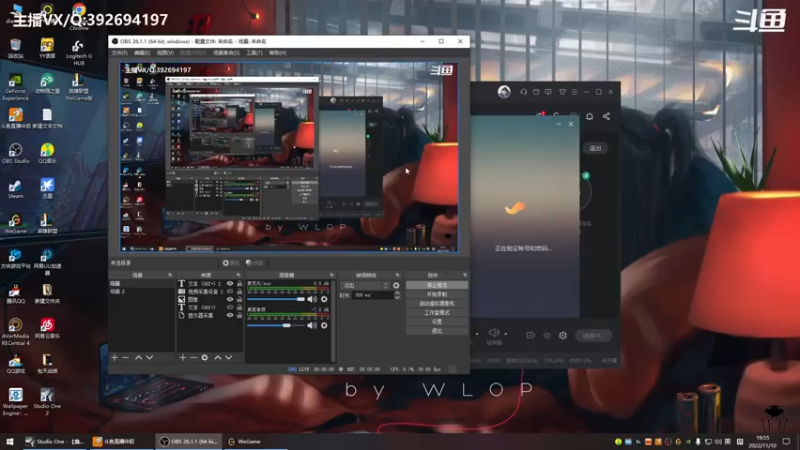Click the 滤镜 filters button above Sources
The image size is (800, 450).
[255, 263]
